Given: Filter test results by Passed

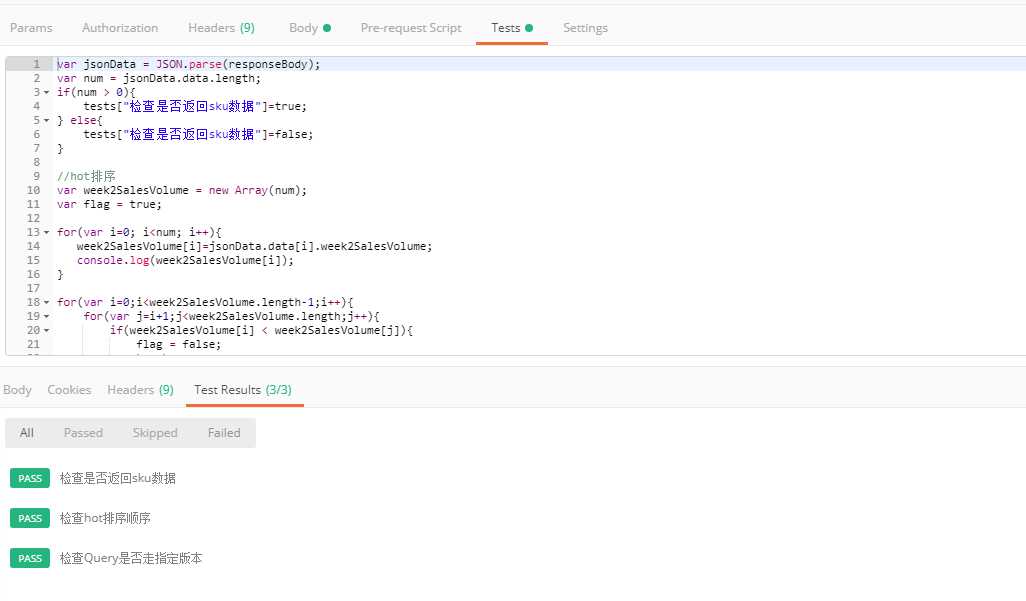Looking at the screenshot, I should 83,433.
